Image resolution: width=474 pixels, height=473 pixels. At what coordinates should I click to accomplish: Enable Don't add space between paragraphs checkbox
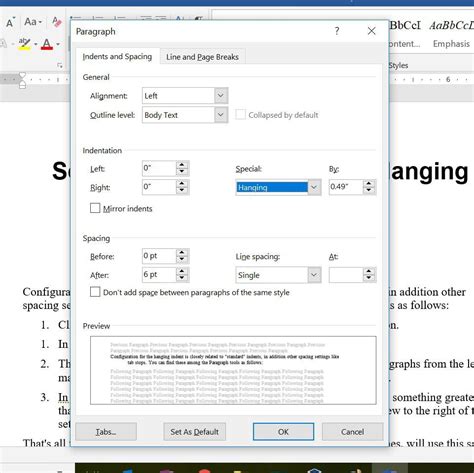click(x=95, y=292)
